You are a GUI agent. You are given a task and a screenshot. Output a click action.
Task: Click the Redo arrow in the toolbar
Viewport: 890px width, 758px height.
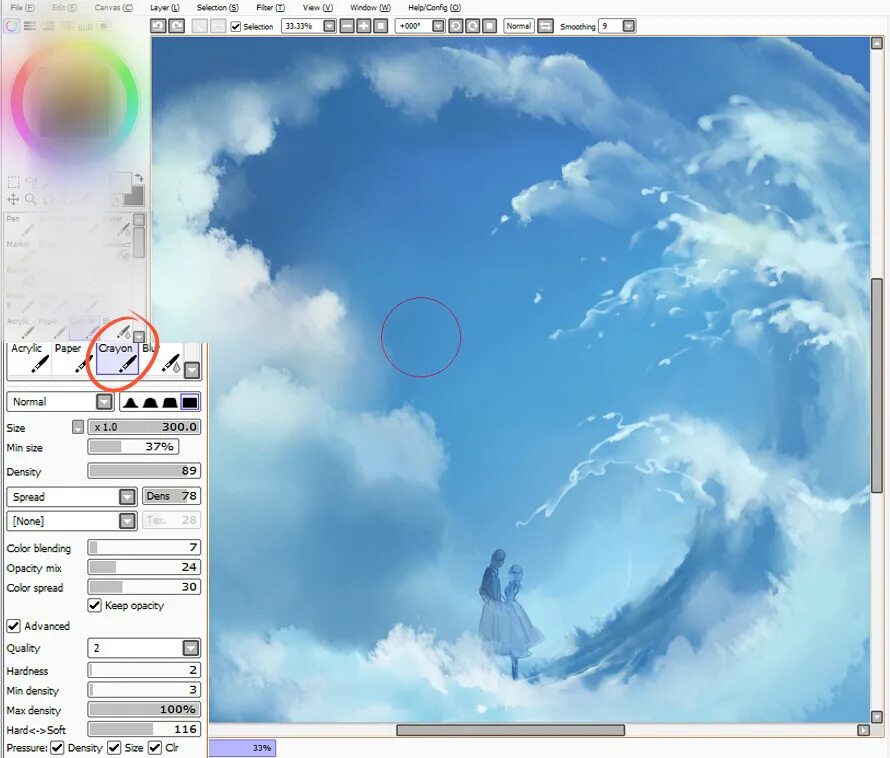(177, 26)
